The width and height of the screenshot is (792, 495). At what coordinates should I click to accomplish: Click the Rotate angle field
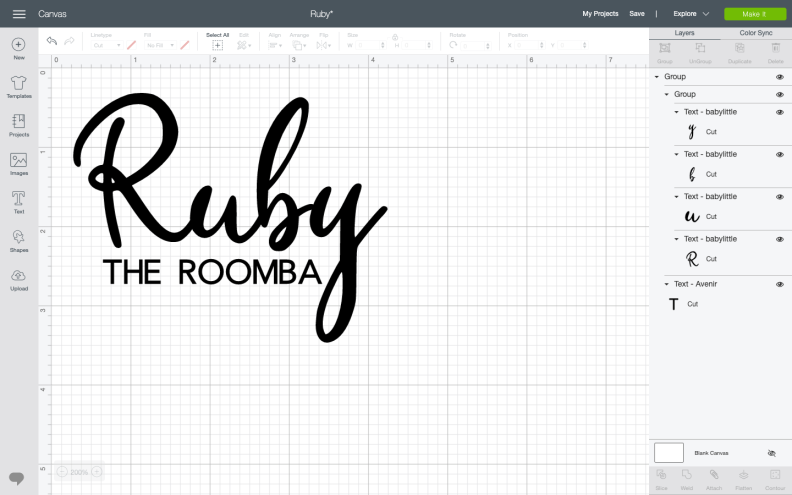pyautogui.click(x=475, y=45)
